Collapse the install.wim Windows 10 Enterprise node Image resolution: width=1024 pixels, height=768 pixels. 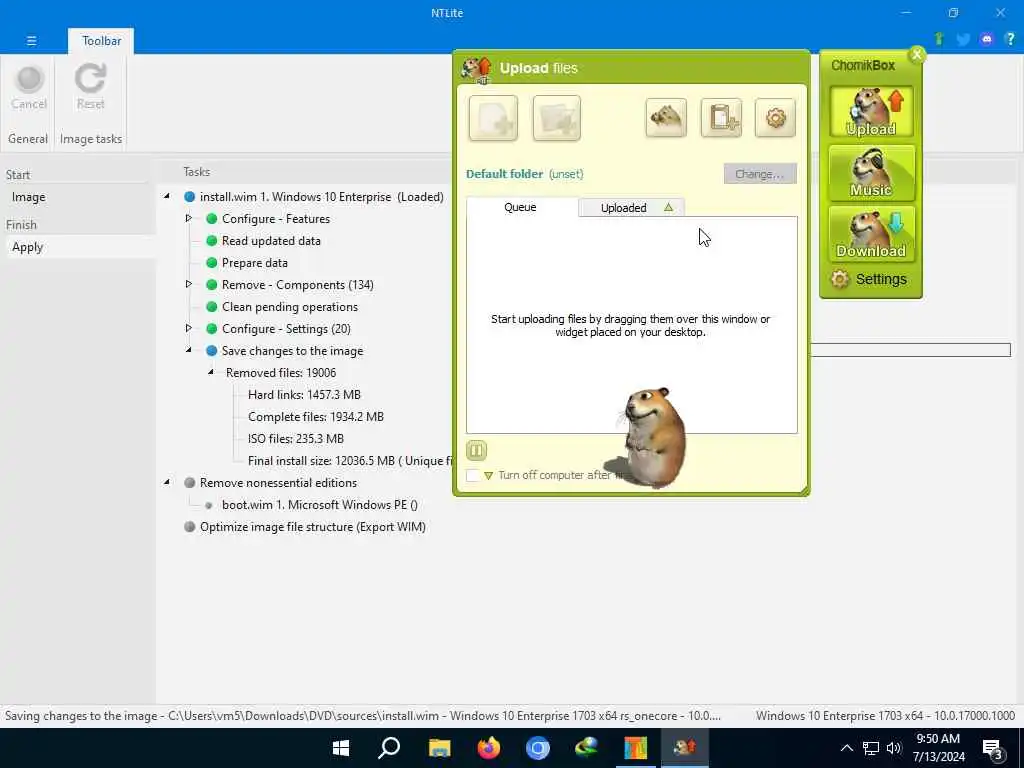coord(167,196)
